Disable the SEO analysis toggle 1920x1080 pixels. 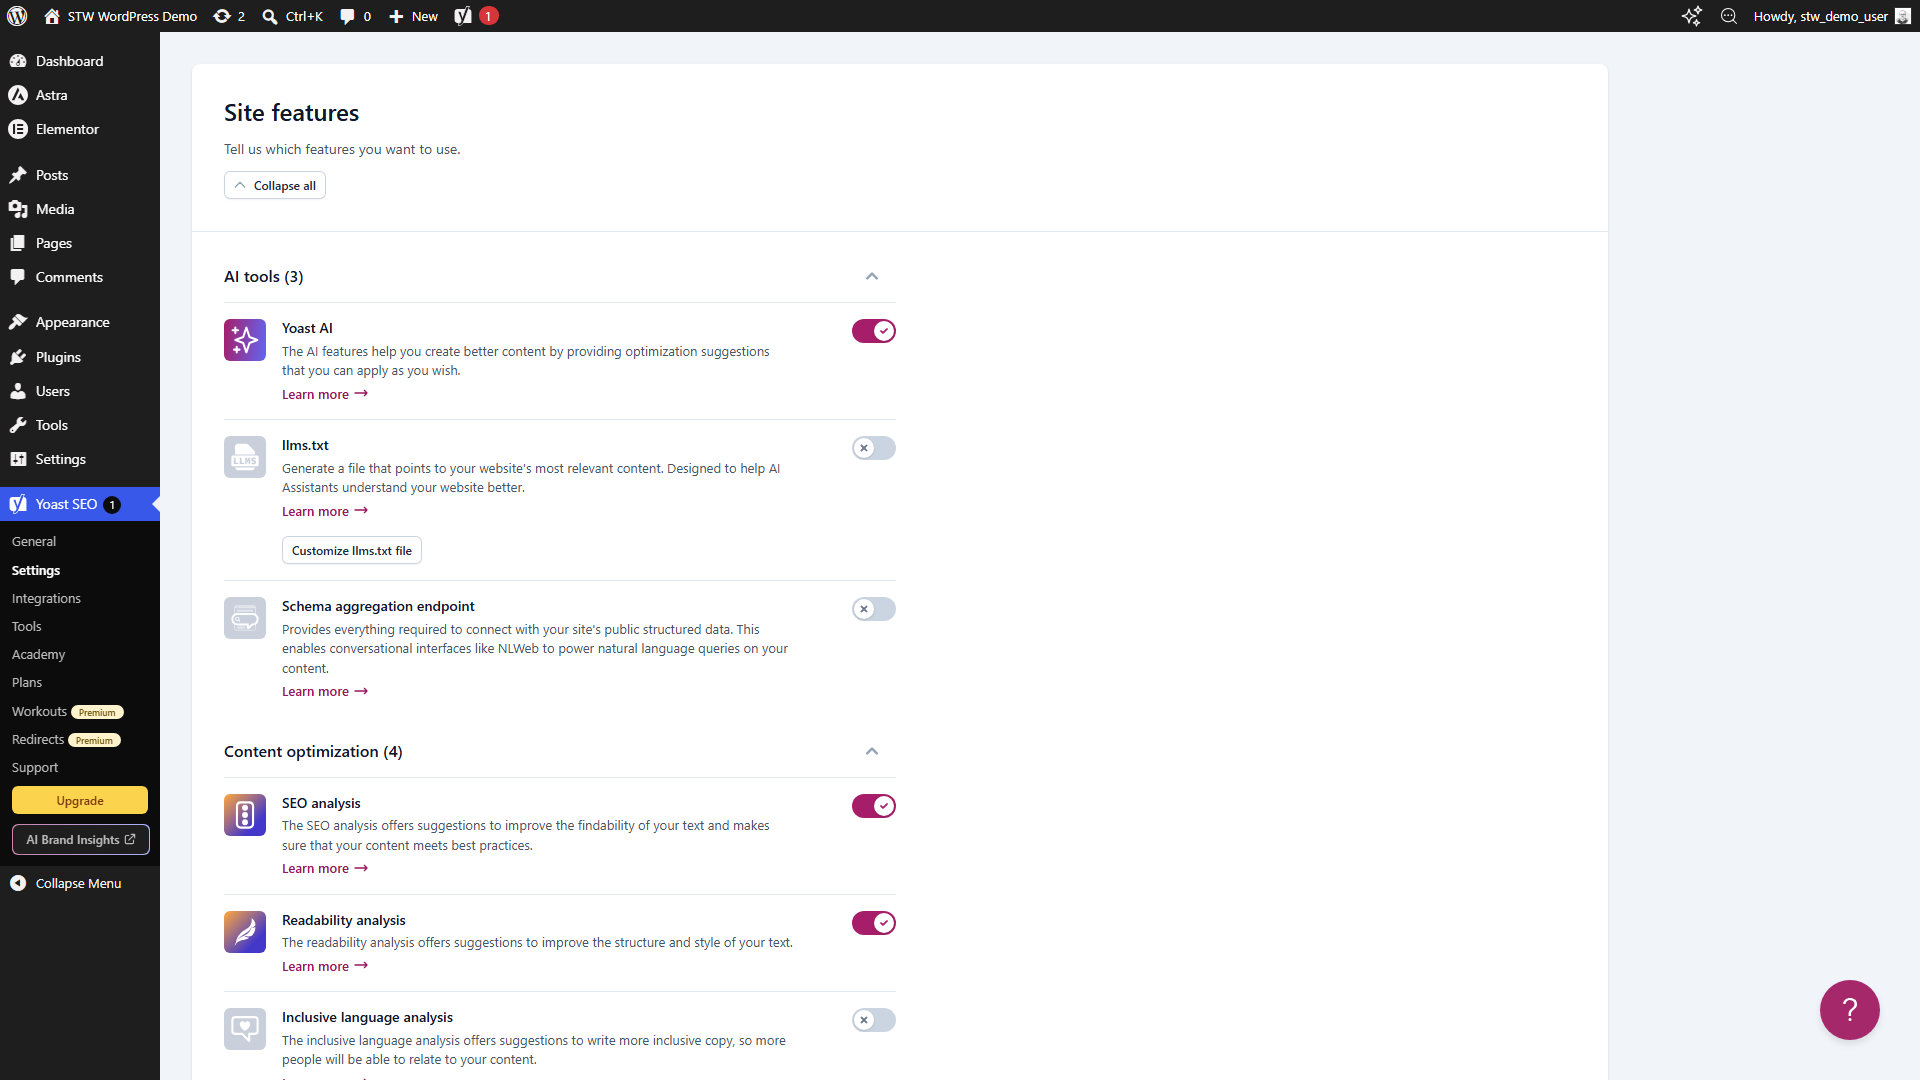click(x=874, y=806)
